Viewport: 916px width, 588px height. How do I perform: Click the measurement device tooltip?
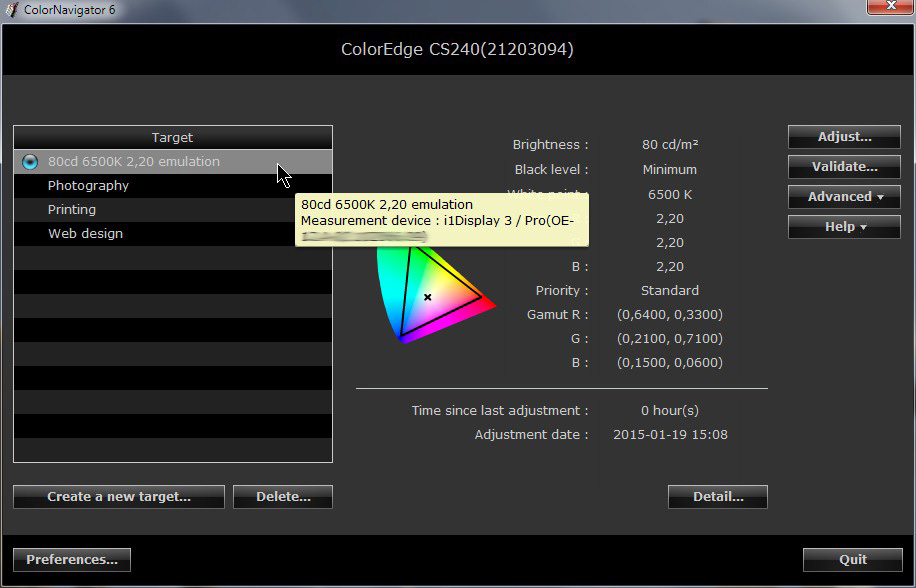coord(442,220)
